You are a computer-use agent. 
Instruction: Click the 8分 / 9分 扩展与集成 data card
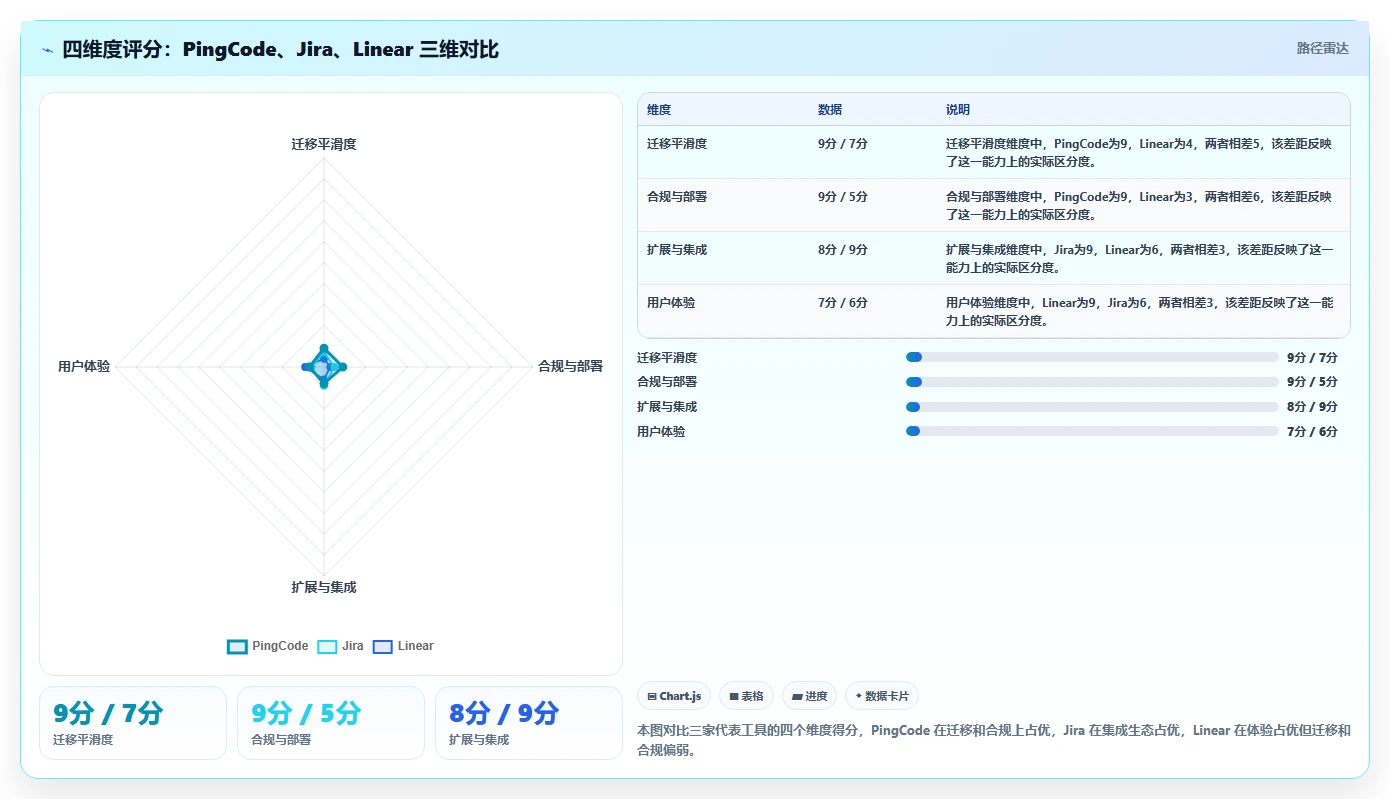pos(529,723)
